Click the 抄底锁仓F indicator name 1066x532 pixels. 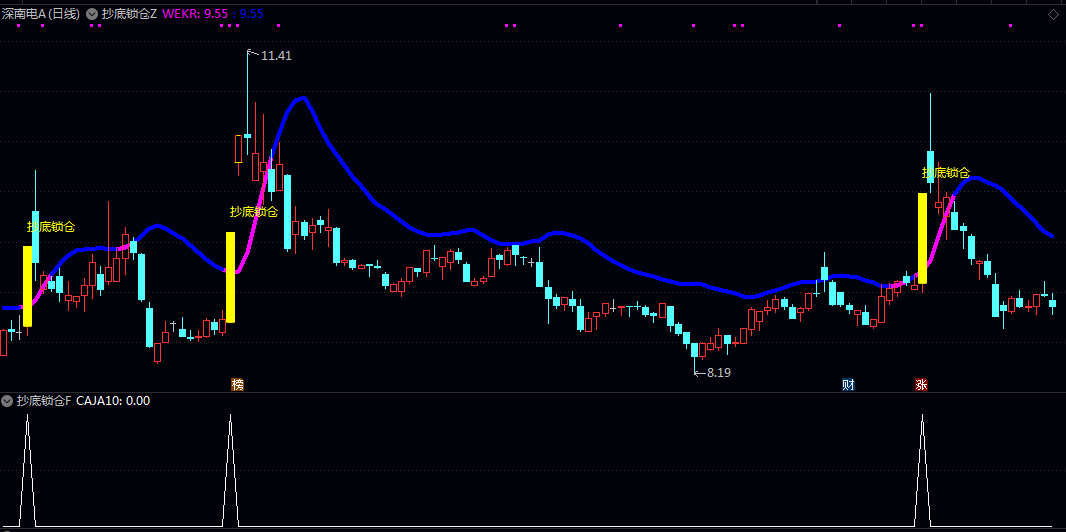[x=44, y=401]
